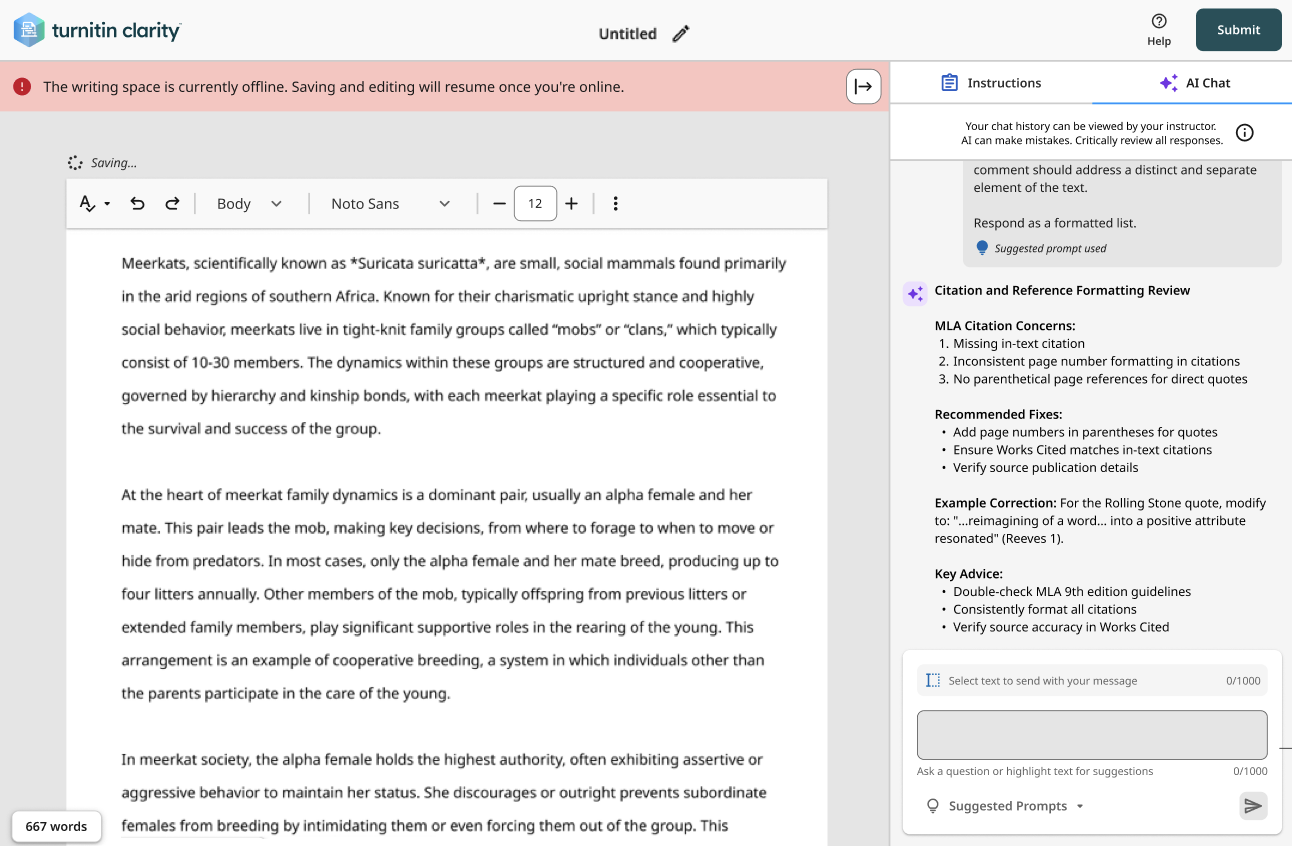
Task: Decrease the font size
Action: point(499,204)
